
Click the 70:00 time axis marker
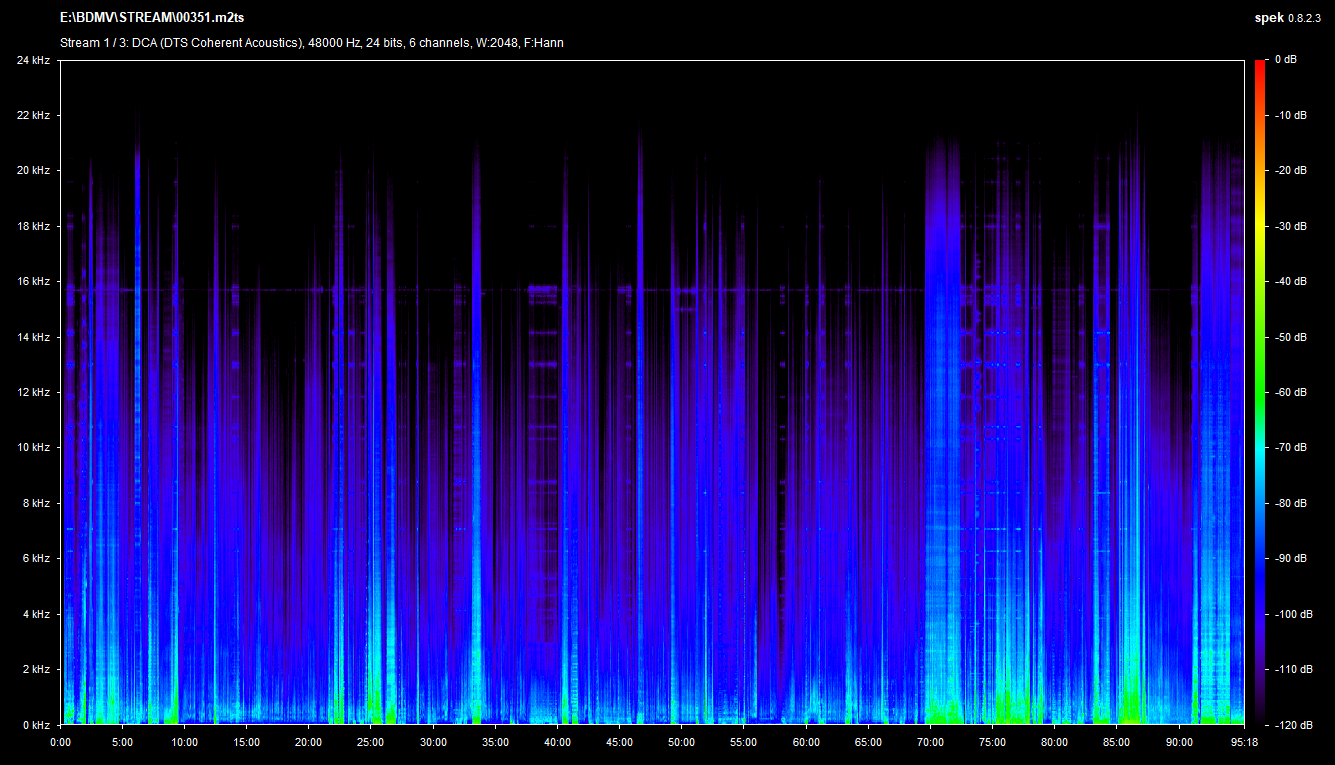tap(930, 742)
